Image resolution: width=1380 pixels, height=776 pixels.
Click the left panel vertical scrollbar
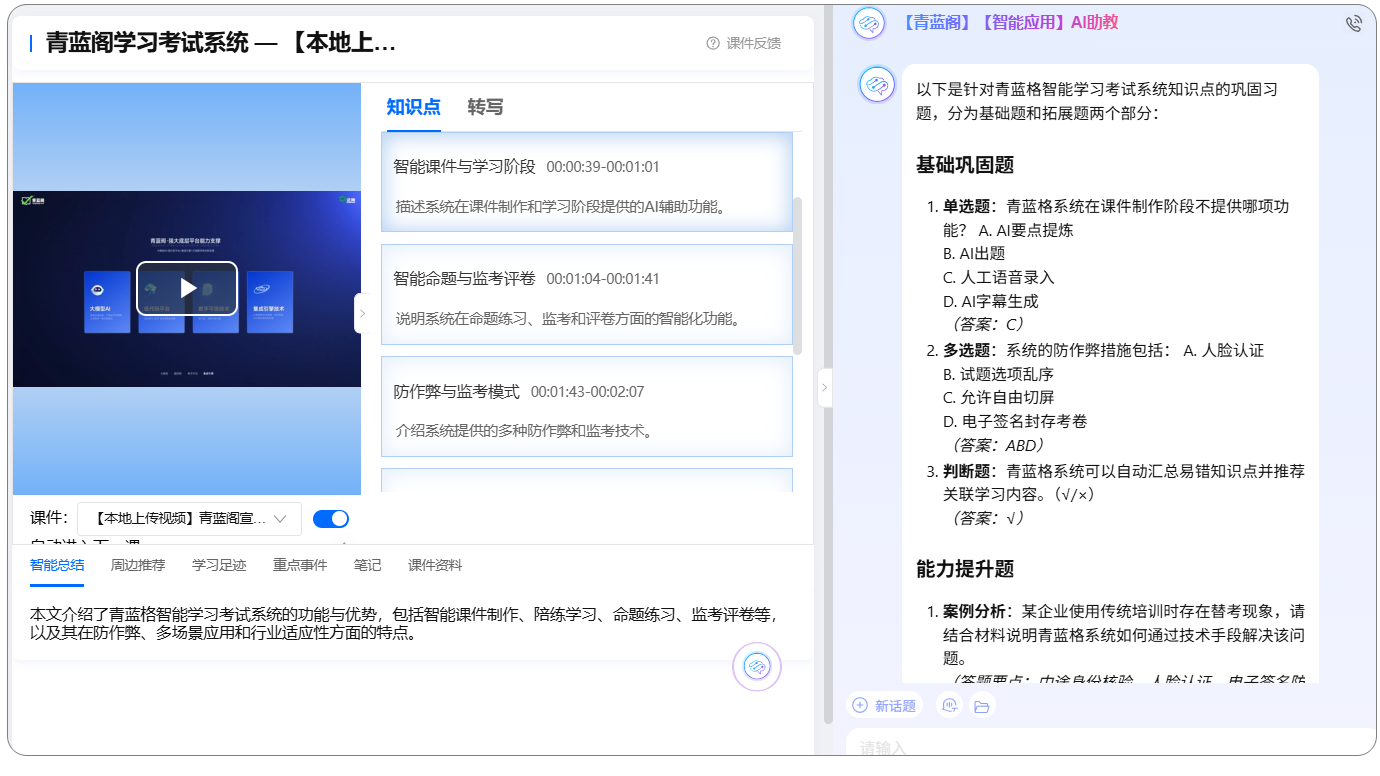click(x=827, y=365)
